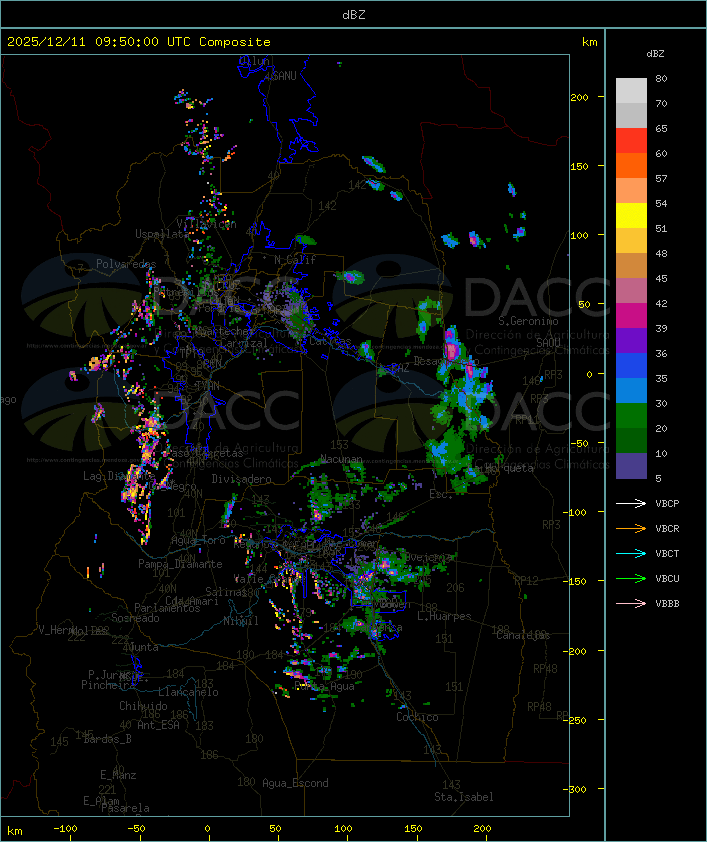
Task: Click the VBCU legend label
Action: coord(667,578)
